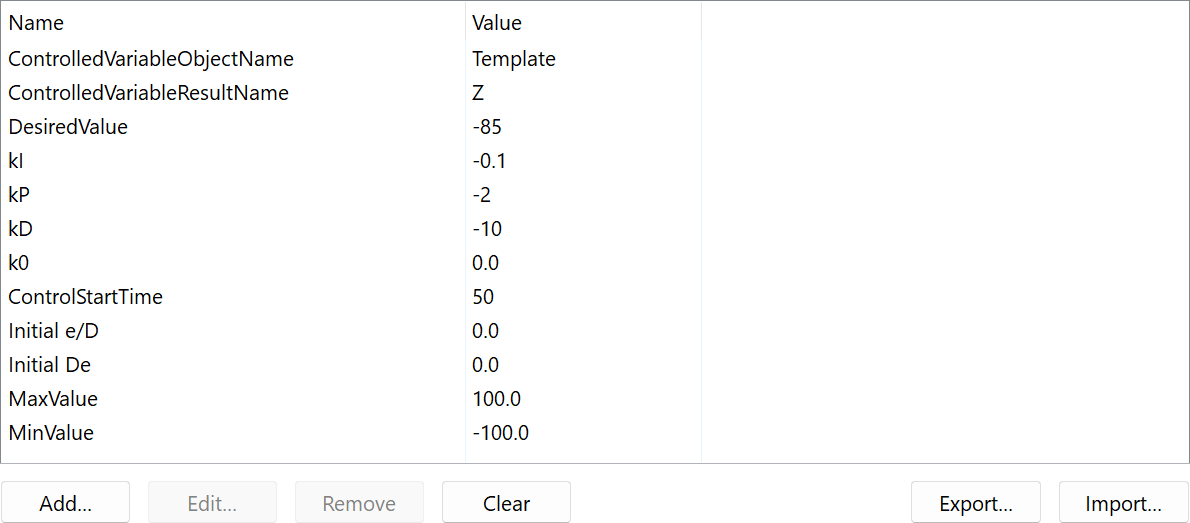The height and width of the screenshot is (523, 1190).
Task: Select the ControlledVariableObjectName row
Action: (151, 59)
